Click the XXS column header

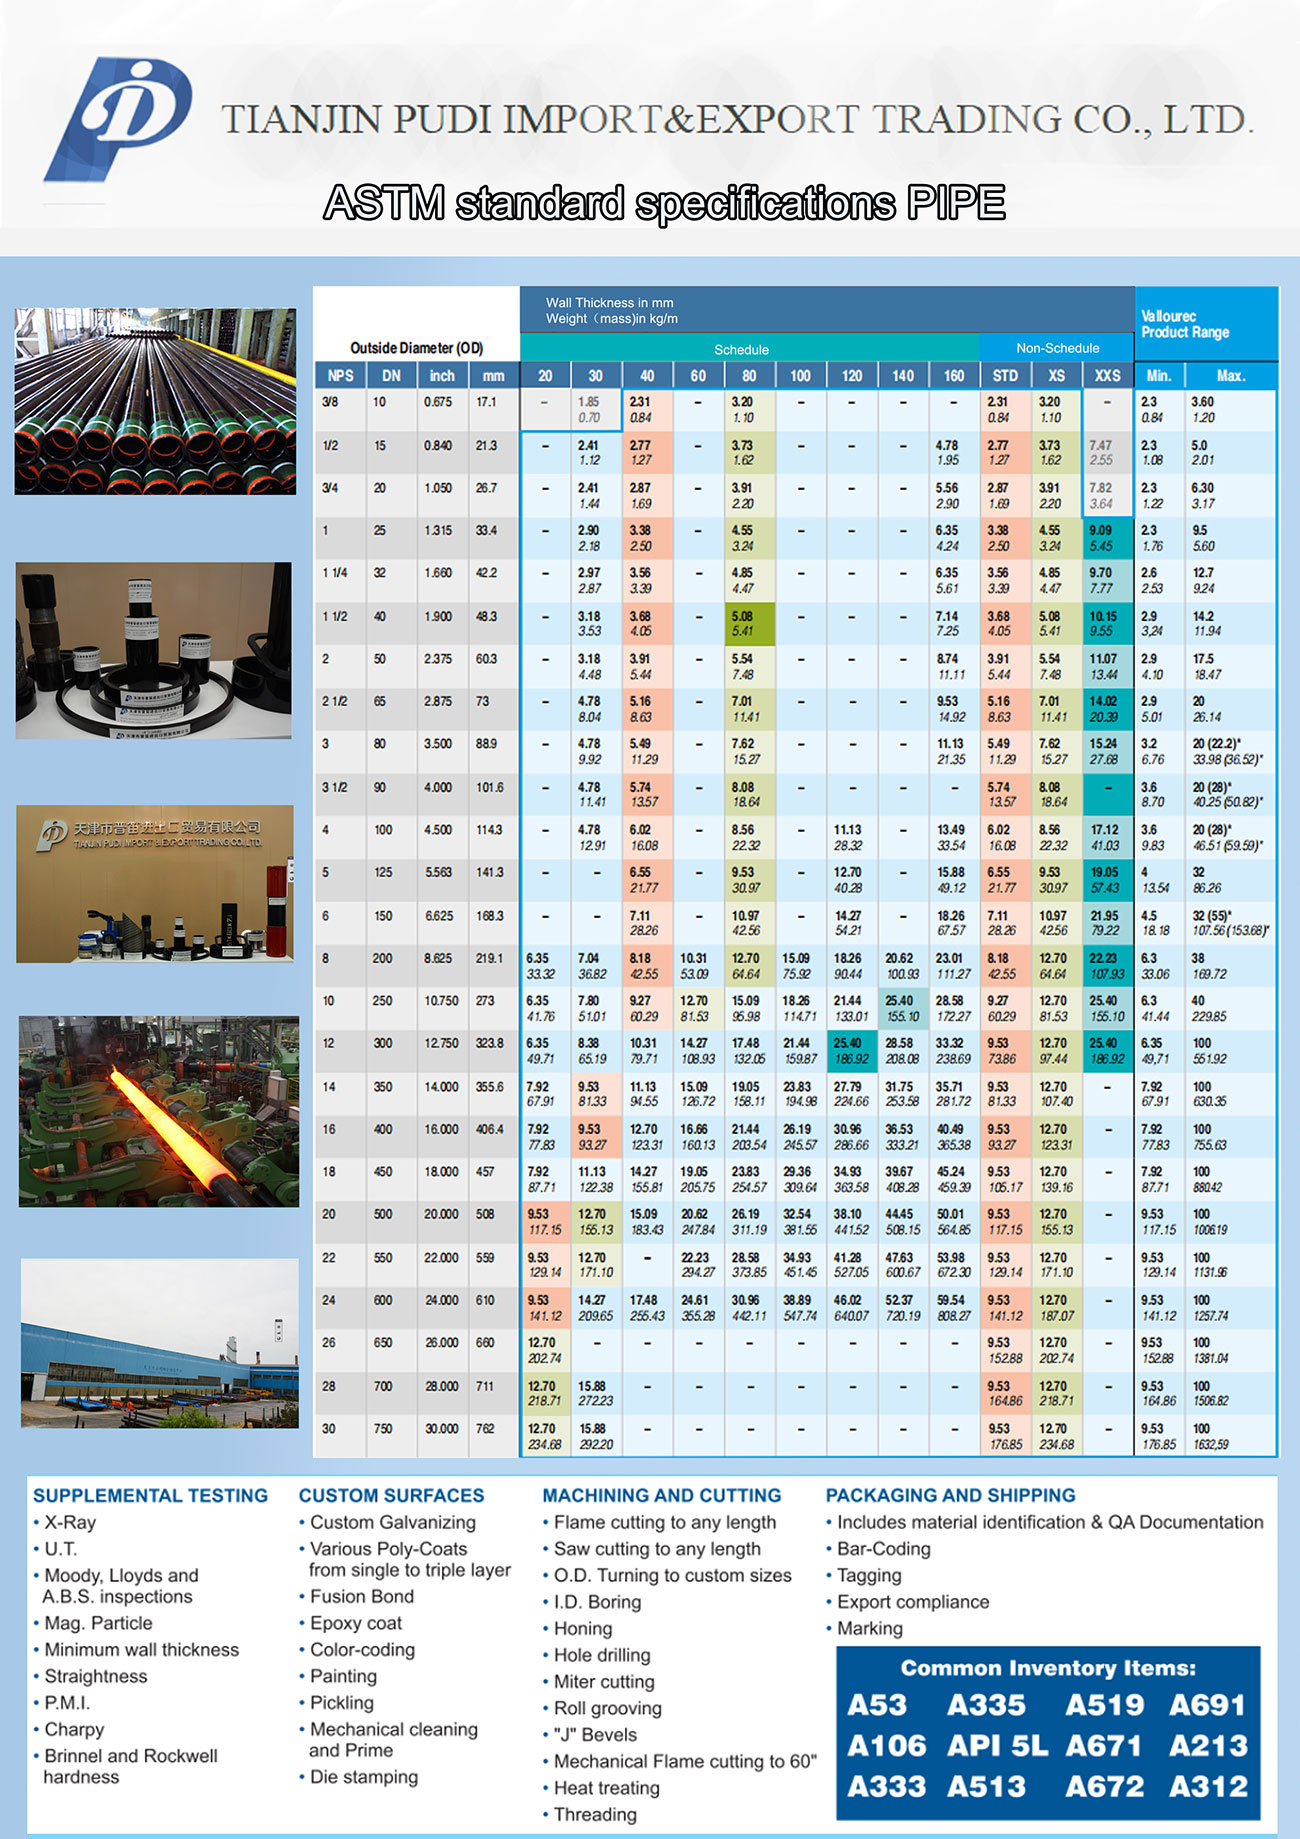[x=1108, y=376]
